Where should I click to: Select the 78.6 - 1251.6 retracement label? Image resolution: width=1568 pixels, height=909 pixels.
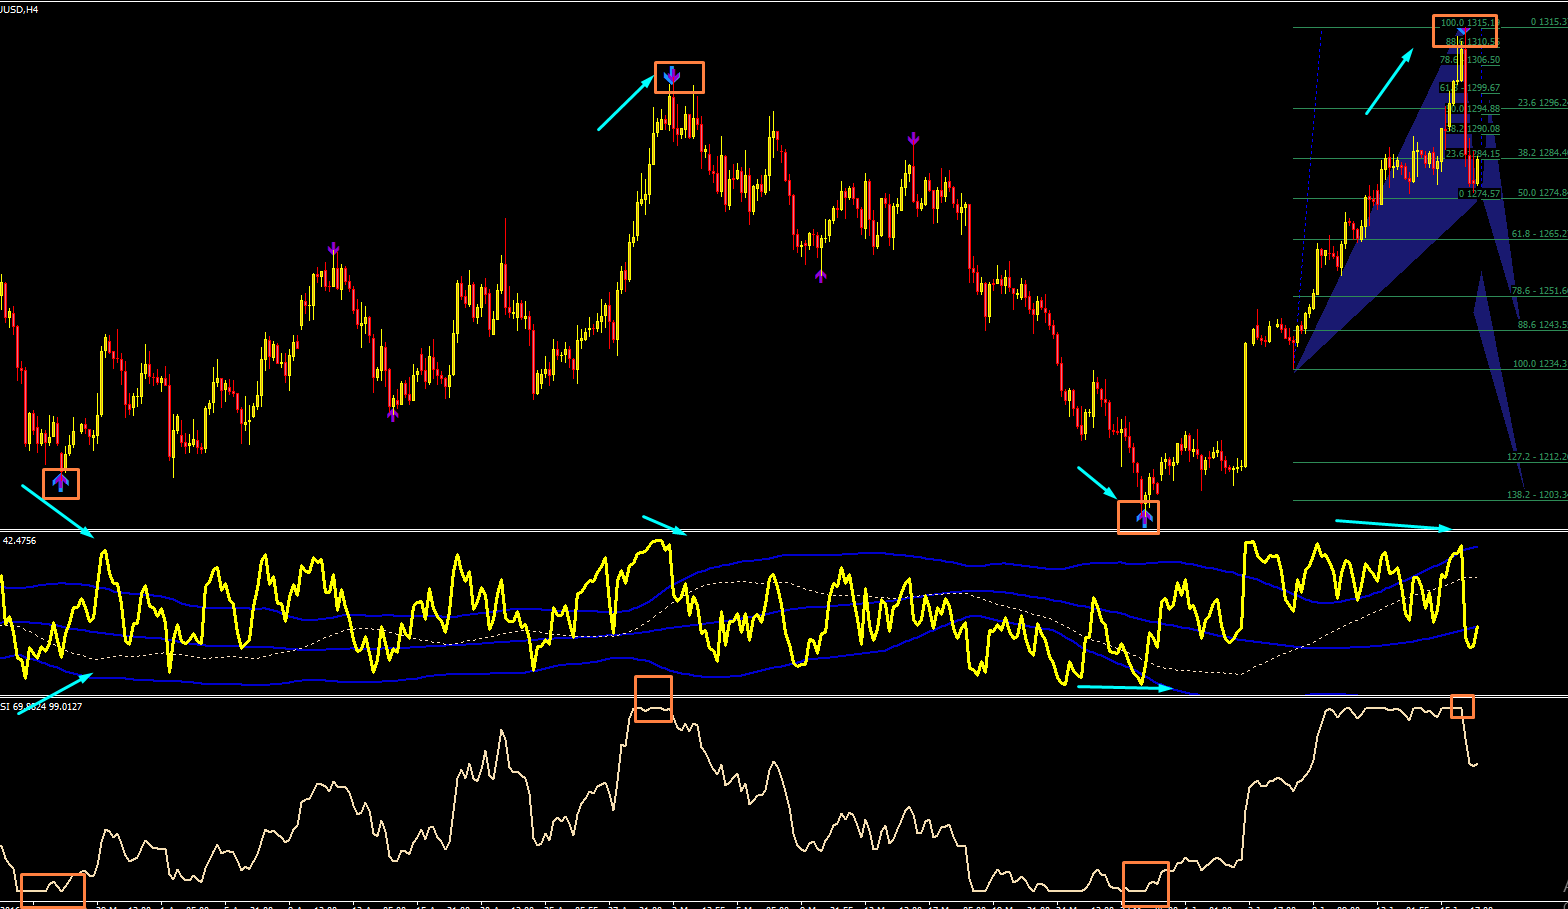pyautogui.click(x=1539, y=291)
